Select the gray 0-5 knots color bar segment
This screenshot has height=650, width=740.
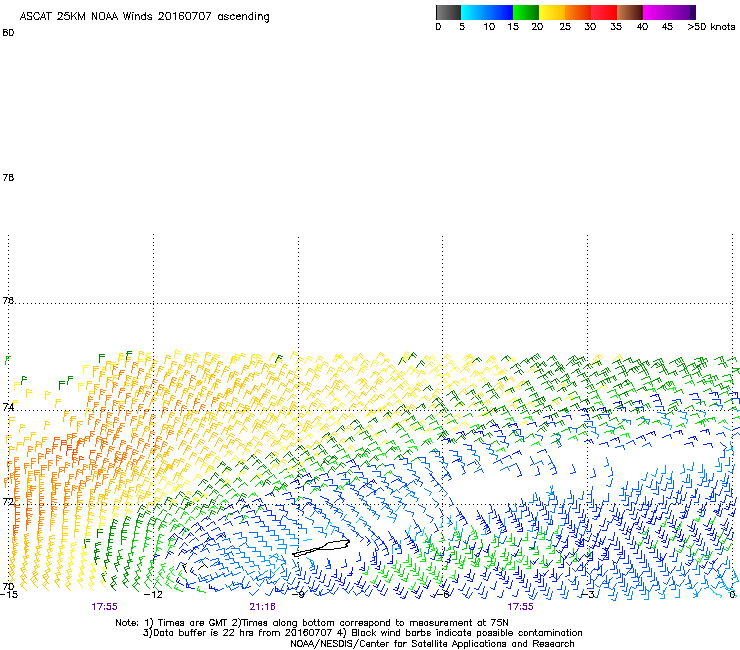click(x=448, y=12)
